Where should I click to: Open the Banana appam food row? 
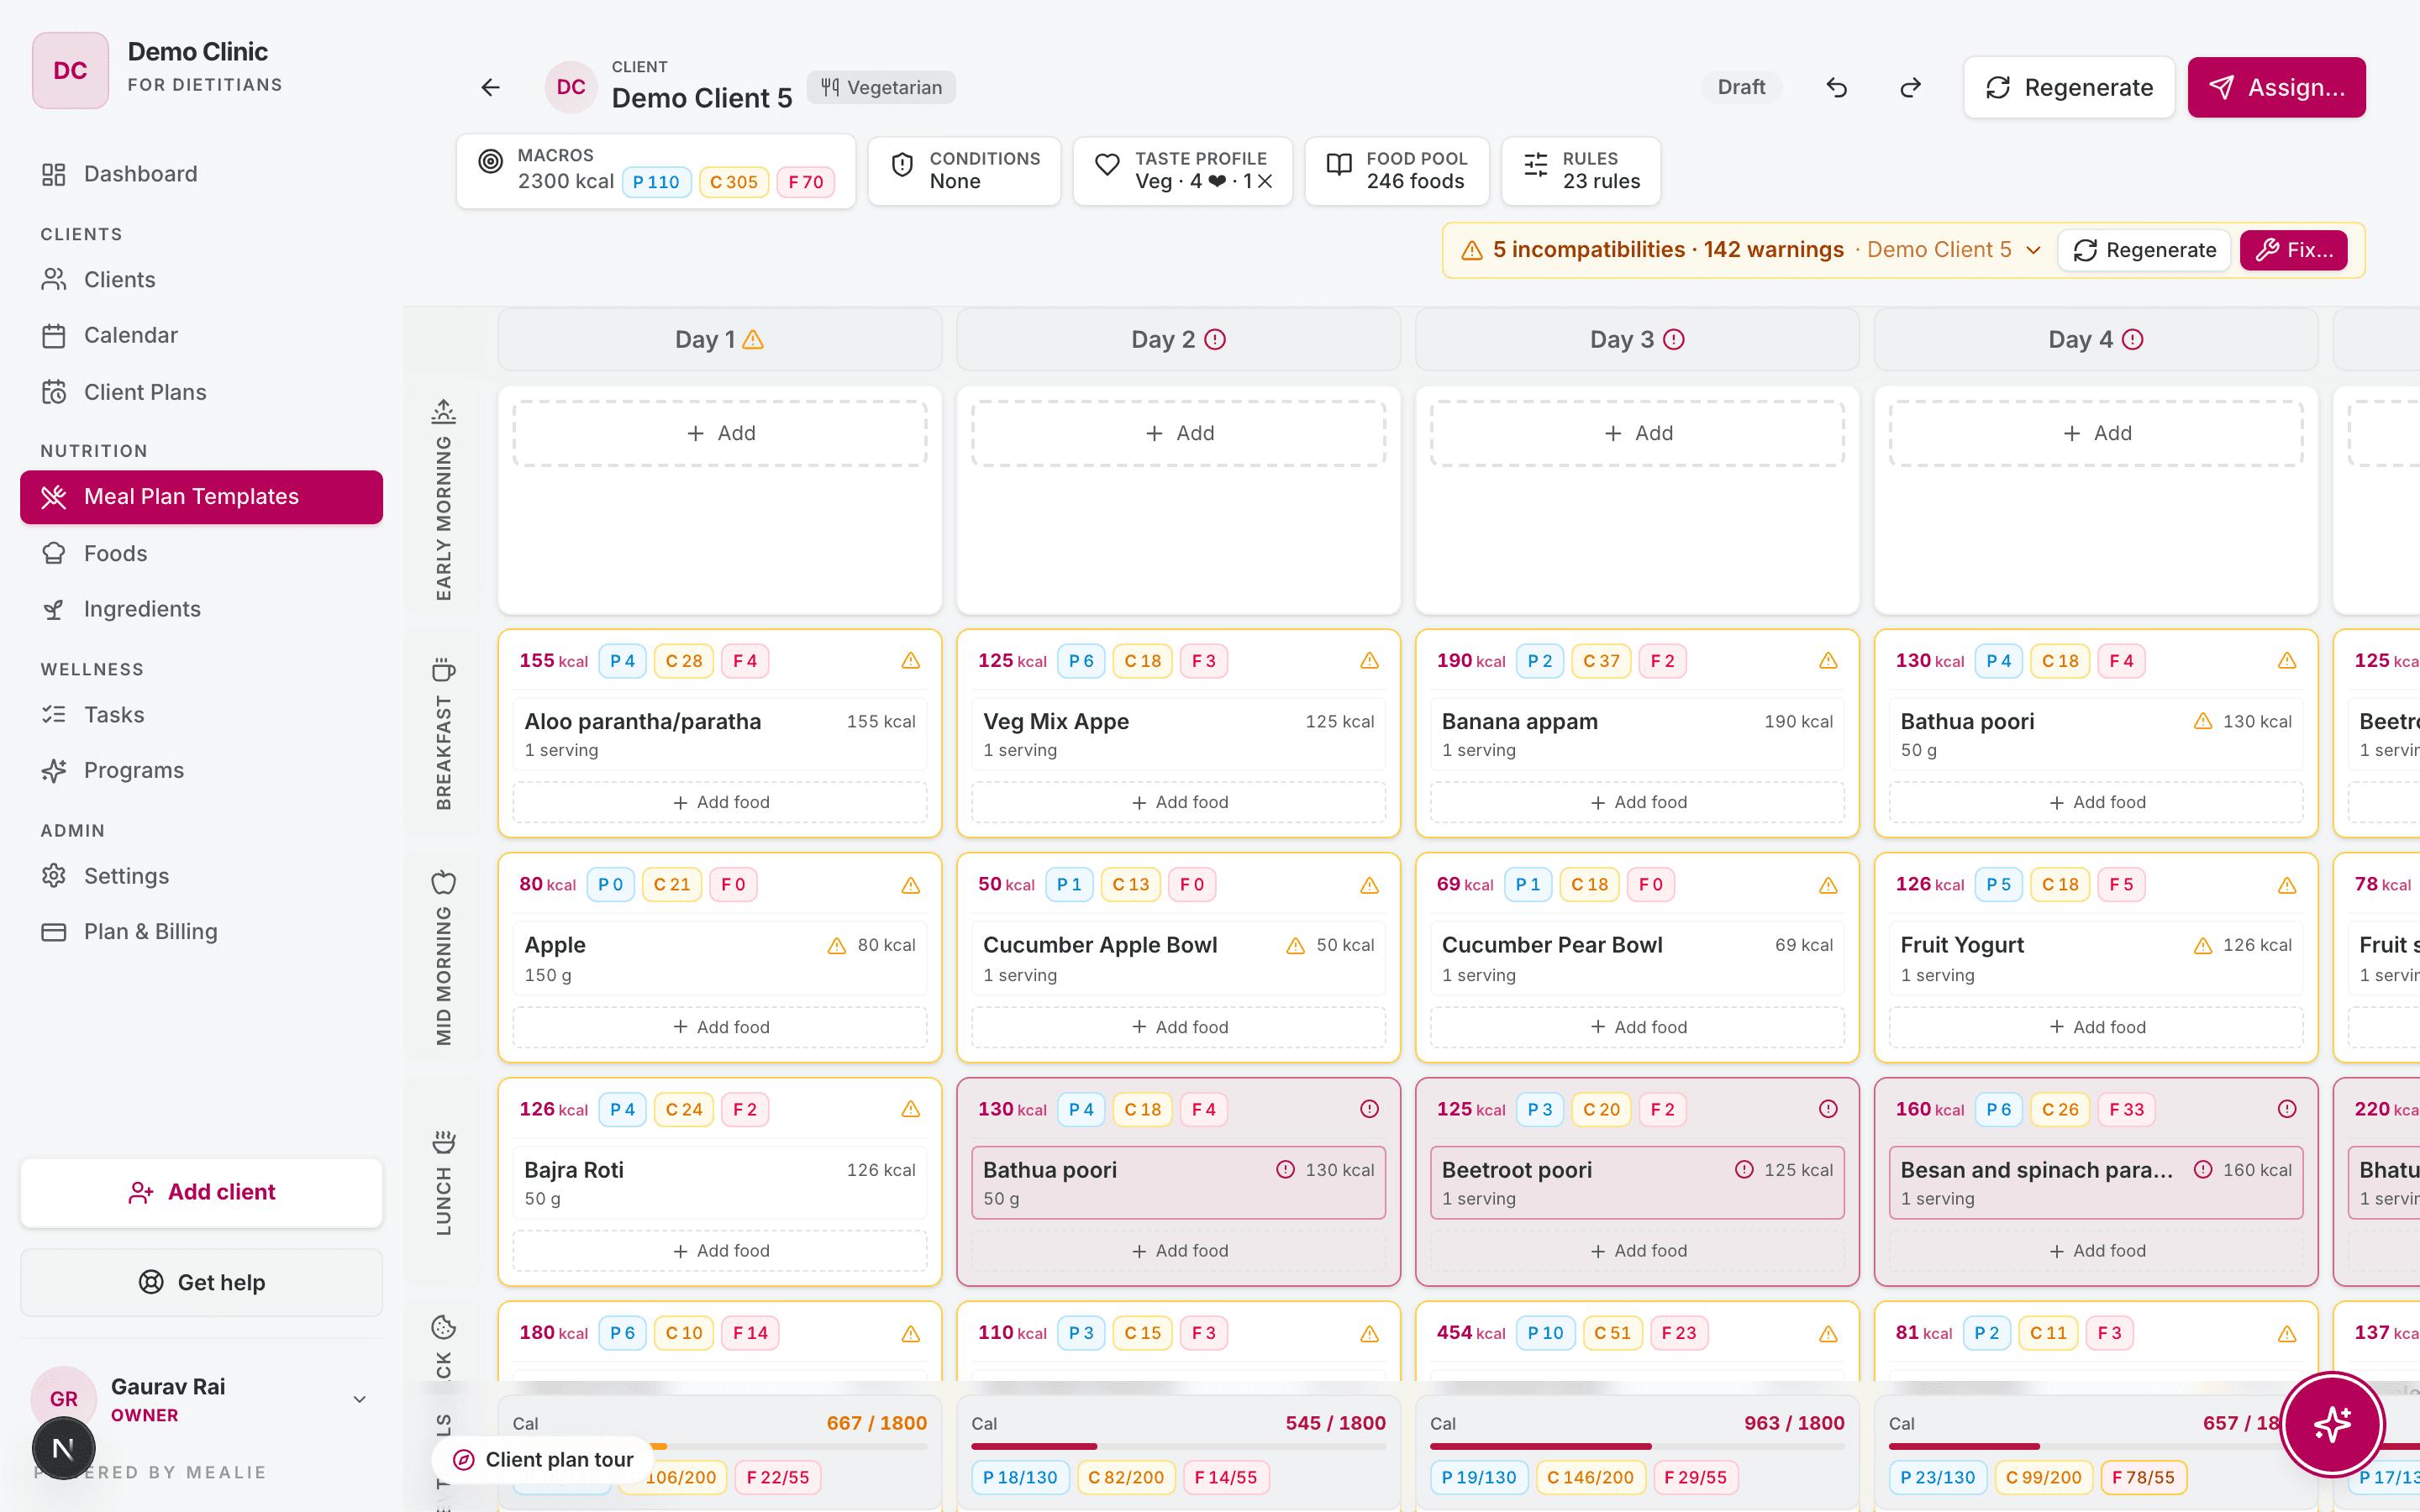coord(1637,735)
